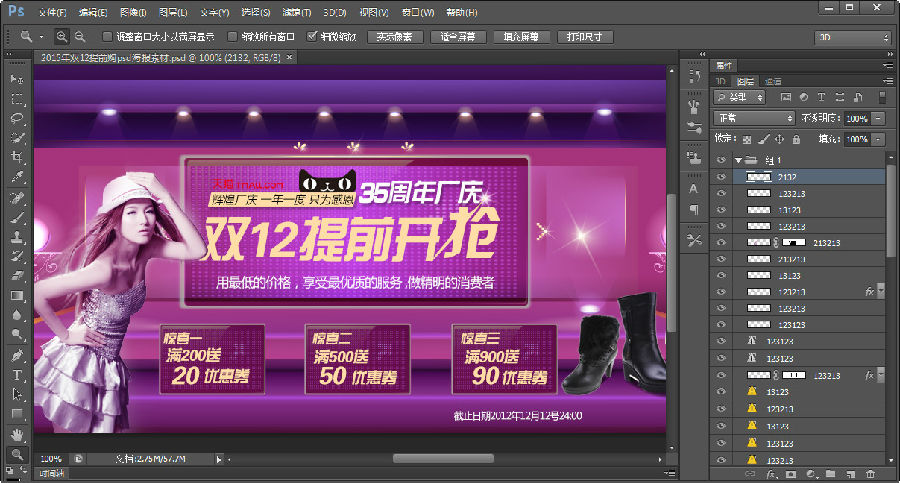Select the Gradient tool

17,296
